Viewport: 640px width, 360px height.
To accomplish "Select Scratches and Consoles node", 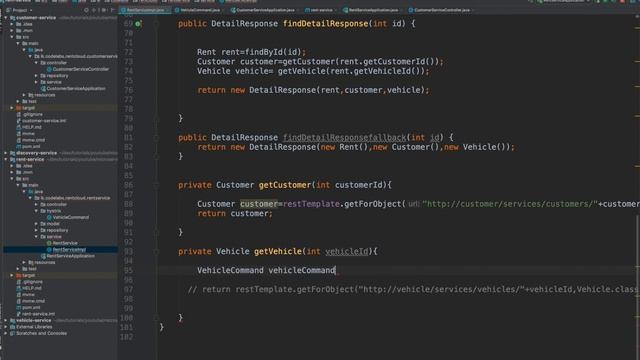I will [x=38, y=333].
